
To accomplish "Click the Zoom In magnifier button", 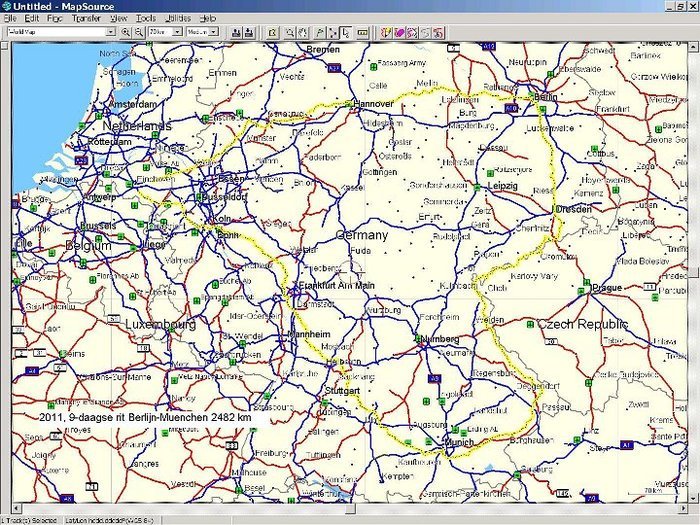I will (126, 32).
